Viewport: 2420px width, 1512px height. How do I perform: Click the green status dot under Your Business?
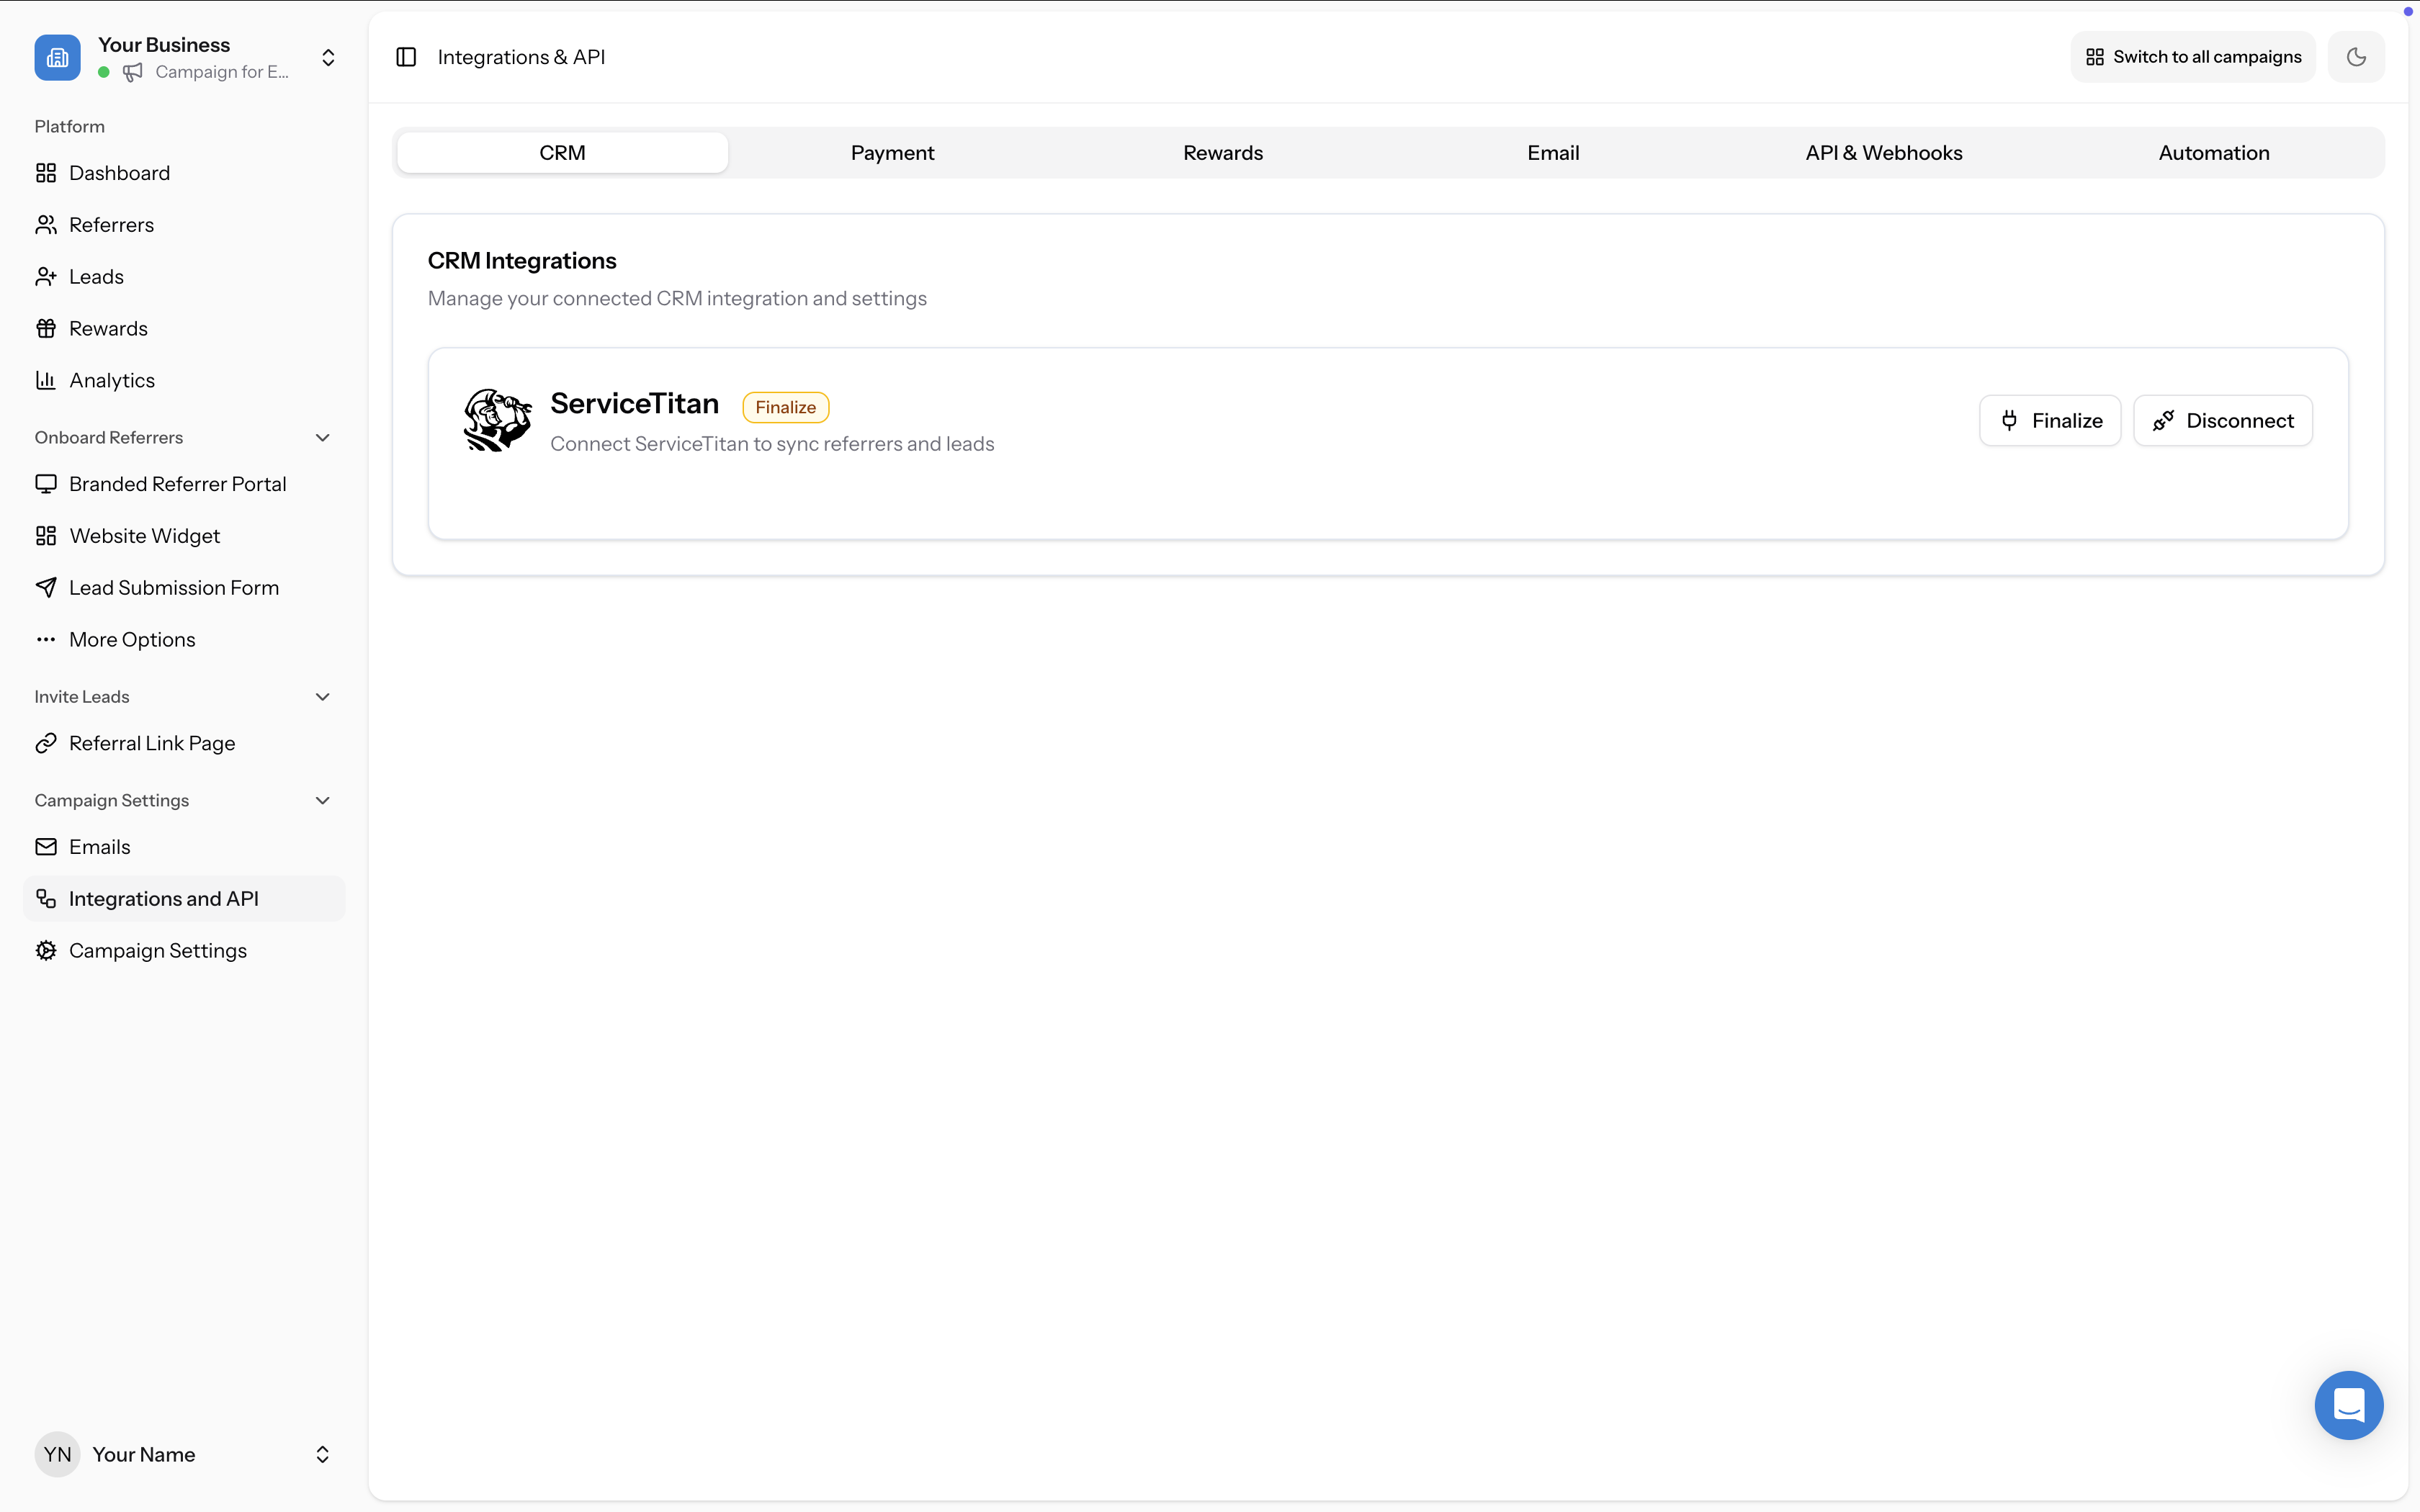point(104,72)
